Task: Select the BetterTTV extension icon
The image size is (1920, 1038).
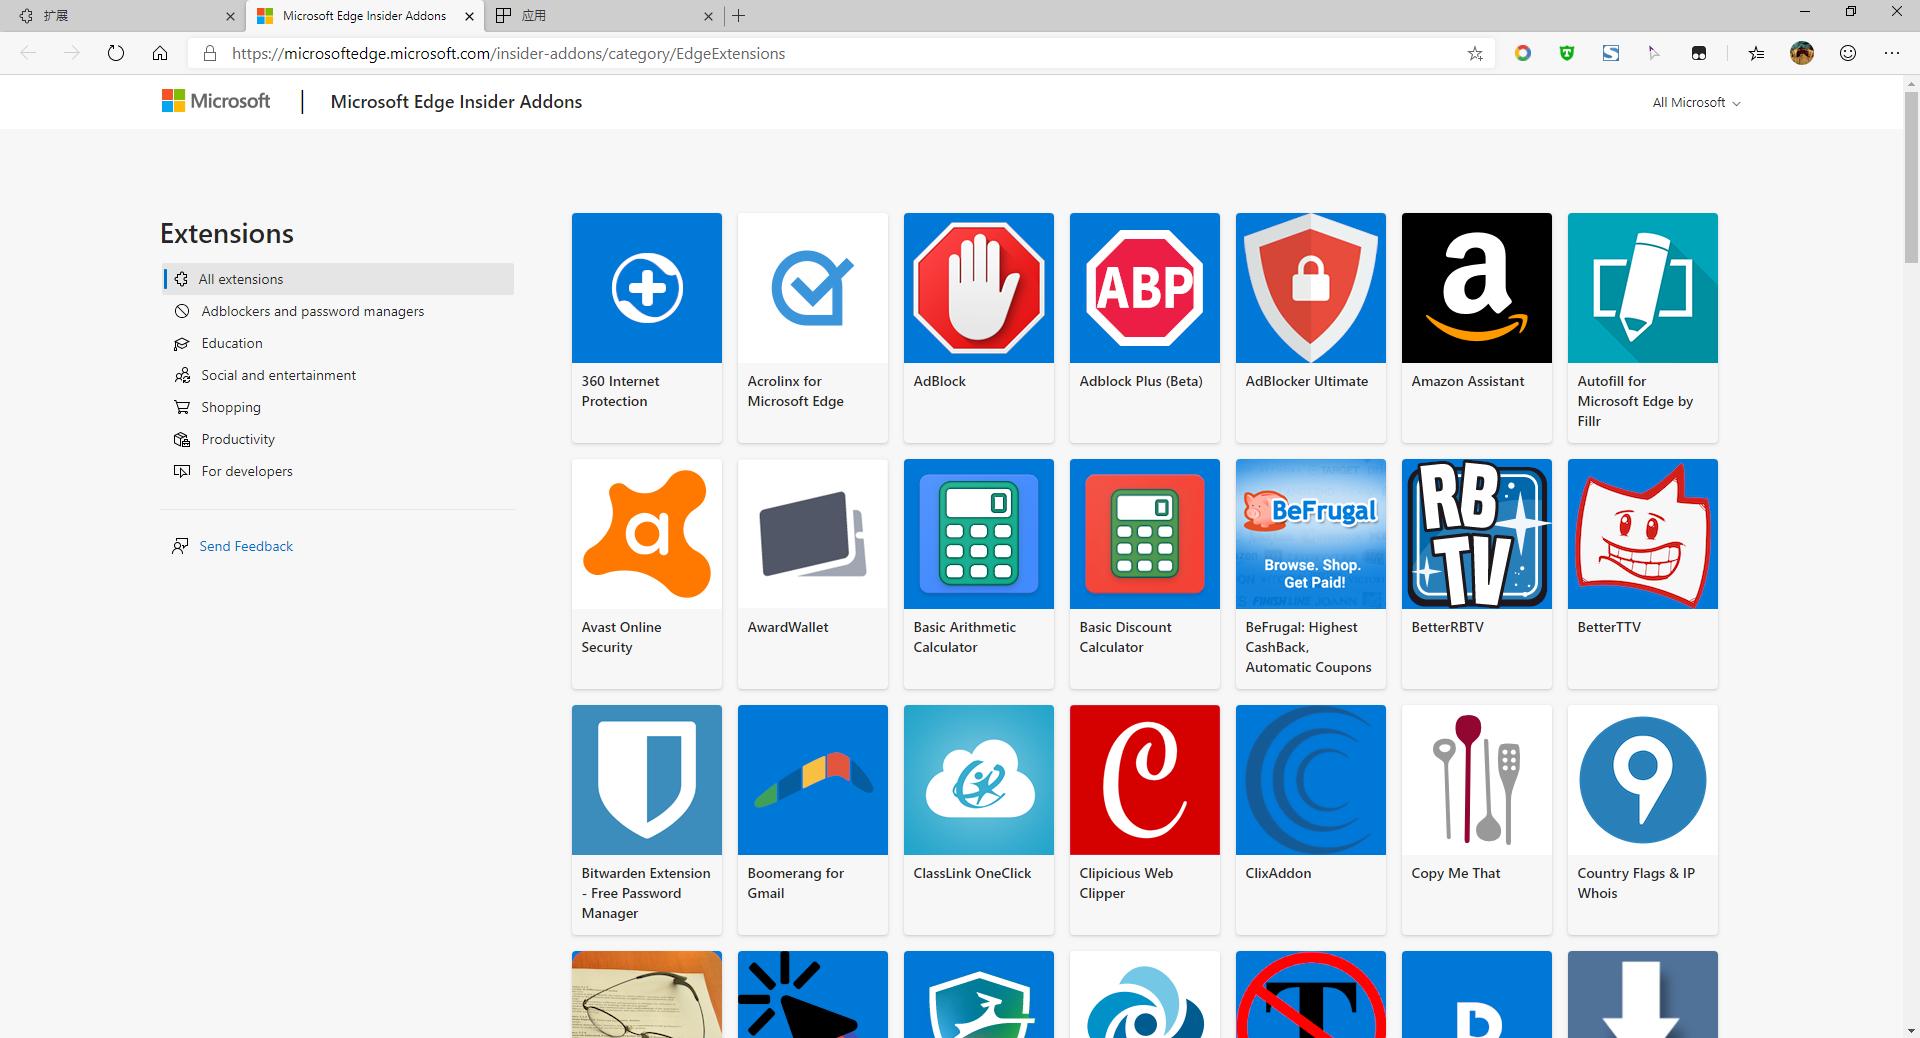Action: pos(1643,534)
